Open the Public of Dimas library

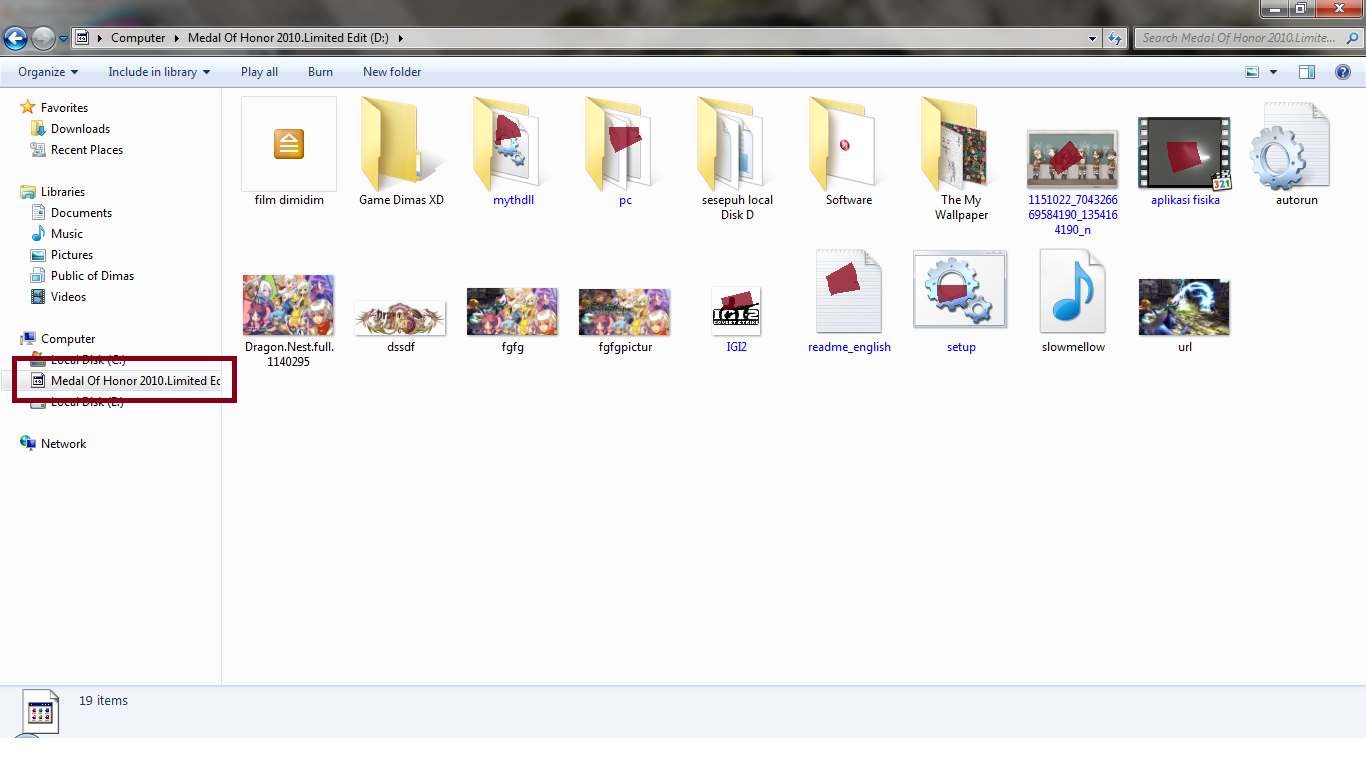[92, 276]
